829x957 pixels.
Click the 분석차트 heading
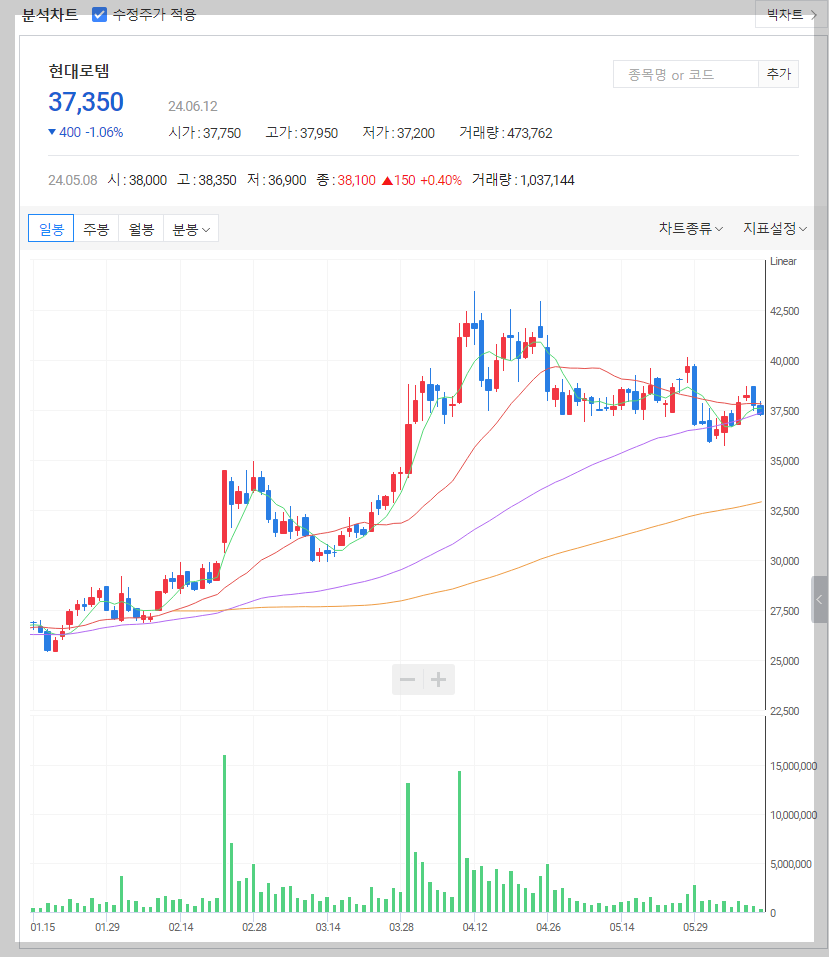(50, 15)
